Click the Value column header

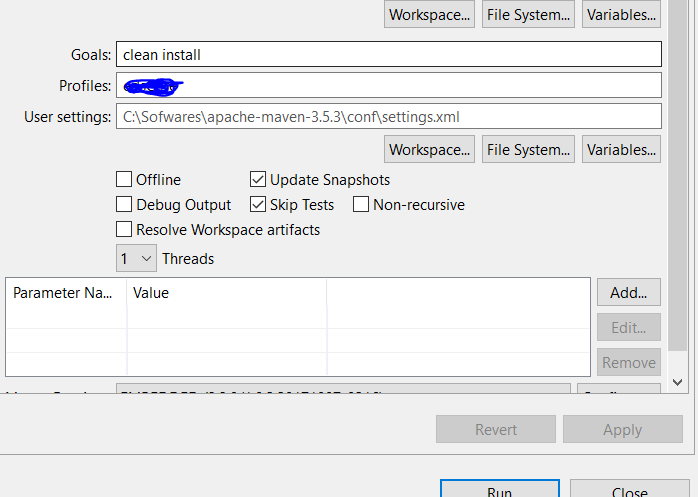(x=225, y=293)
